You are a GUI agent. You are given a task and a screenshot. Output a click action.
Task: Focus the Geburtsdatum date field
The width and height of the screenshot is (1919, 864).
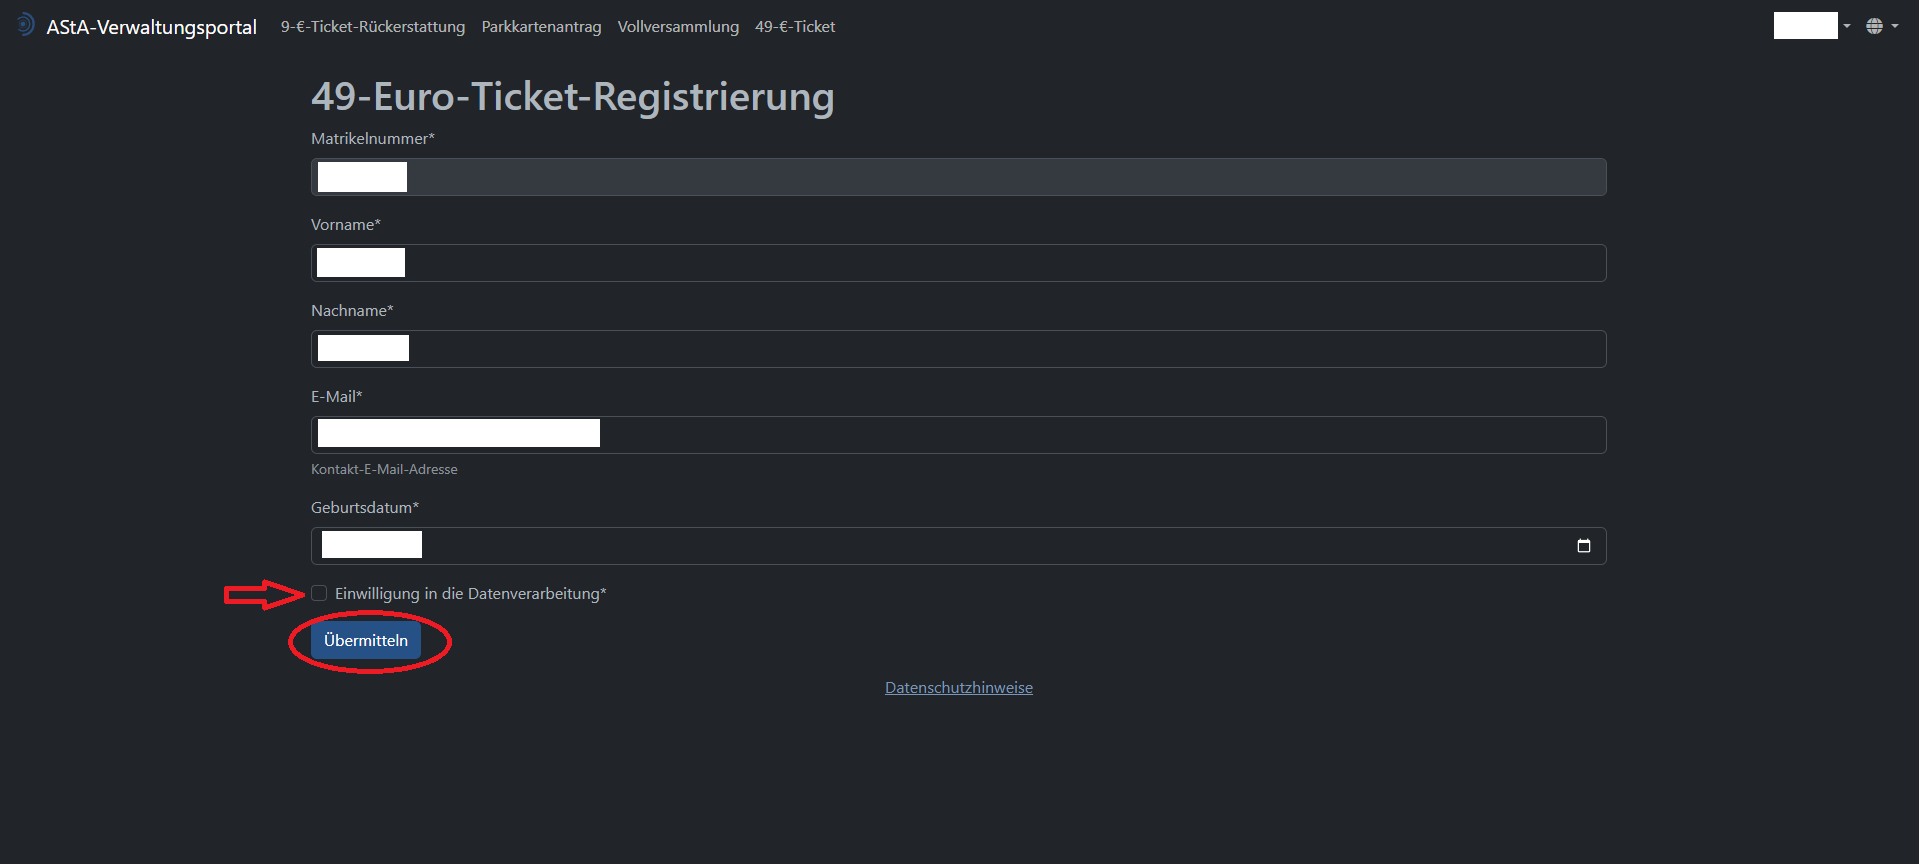click(959, 546)
